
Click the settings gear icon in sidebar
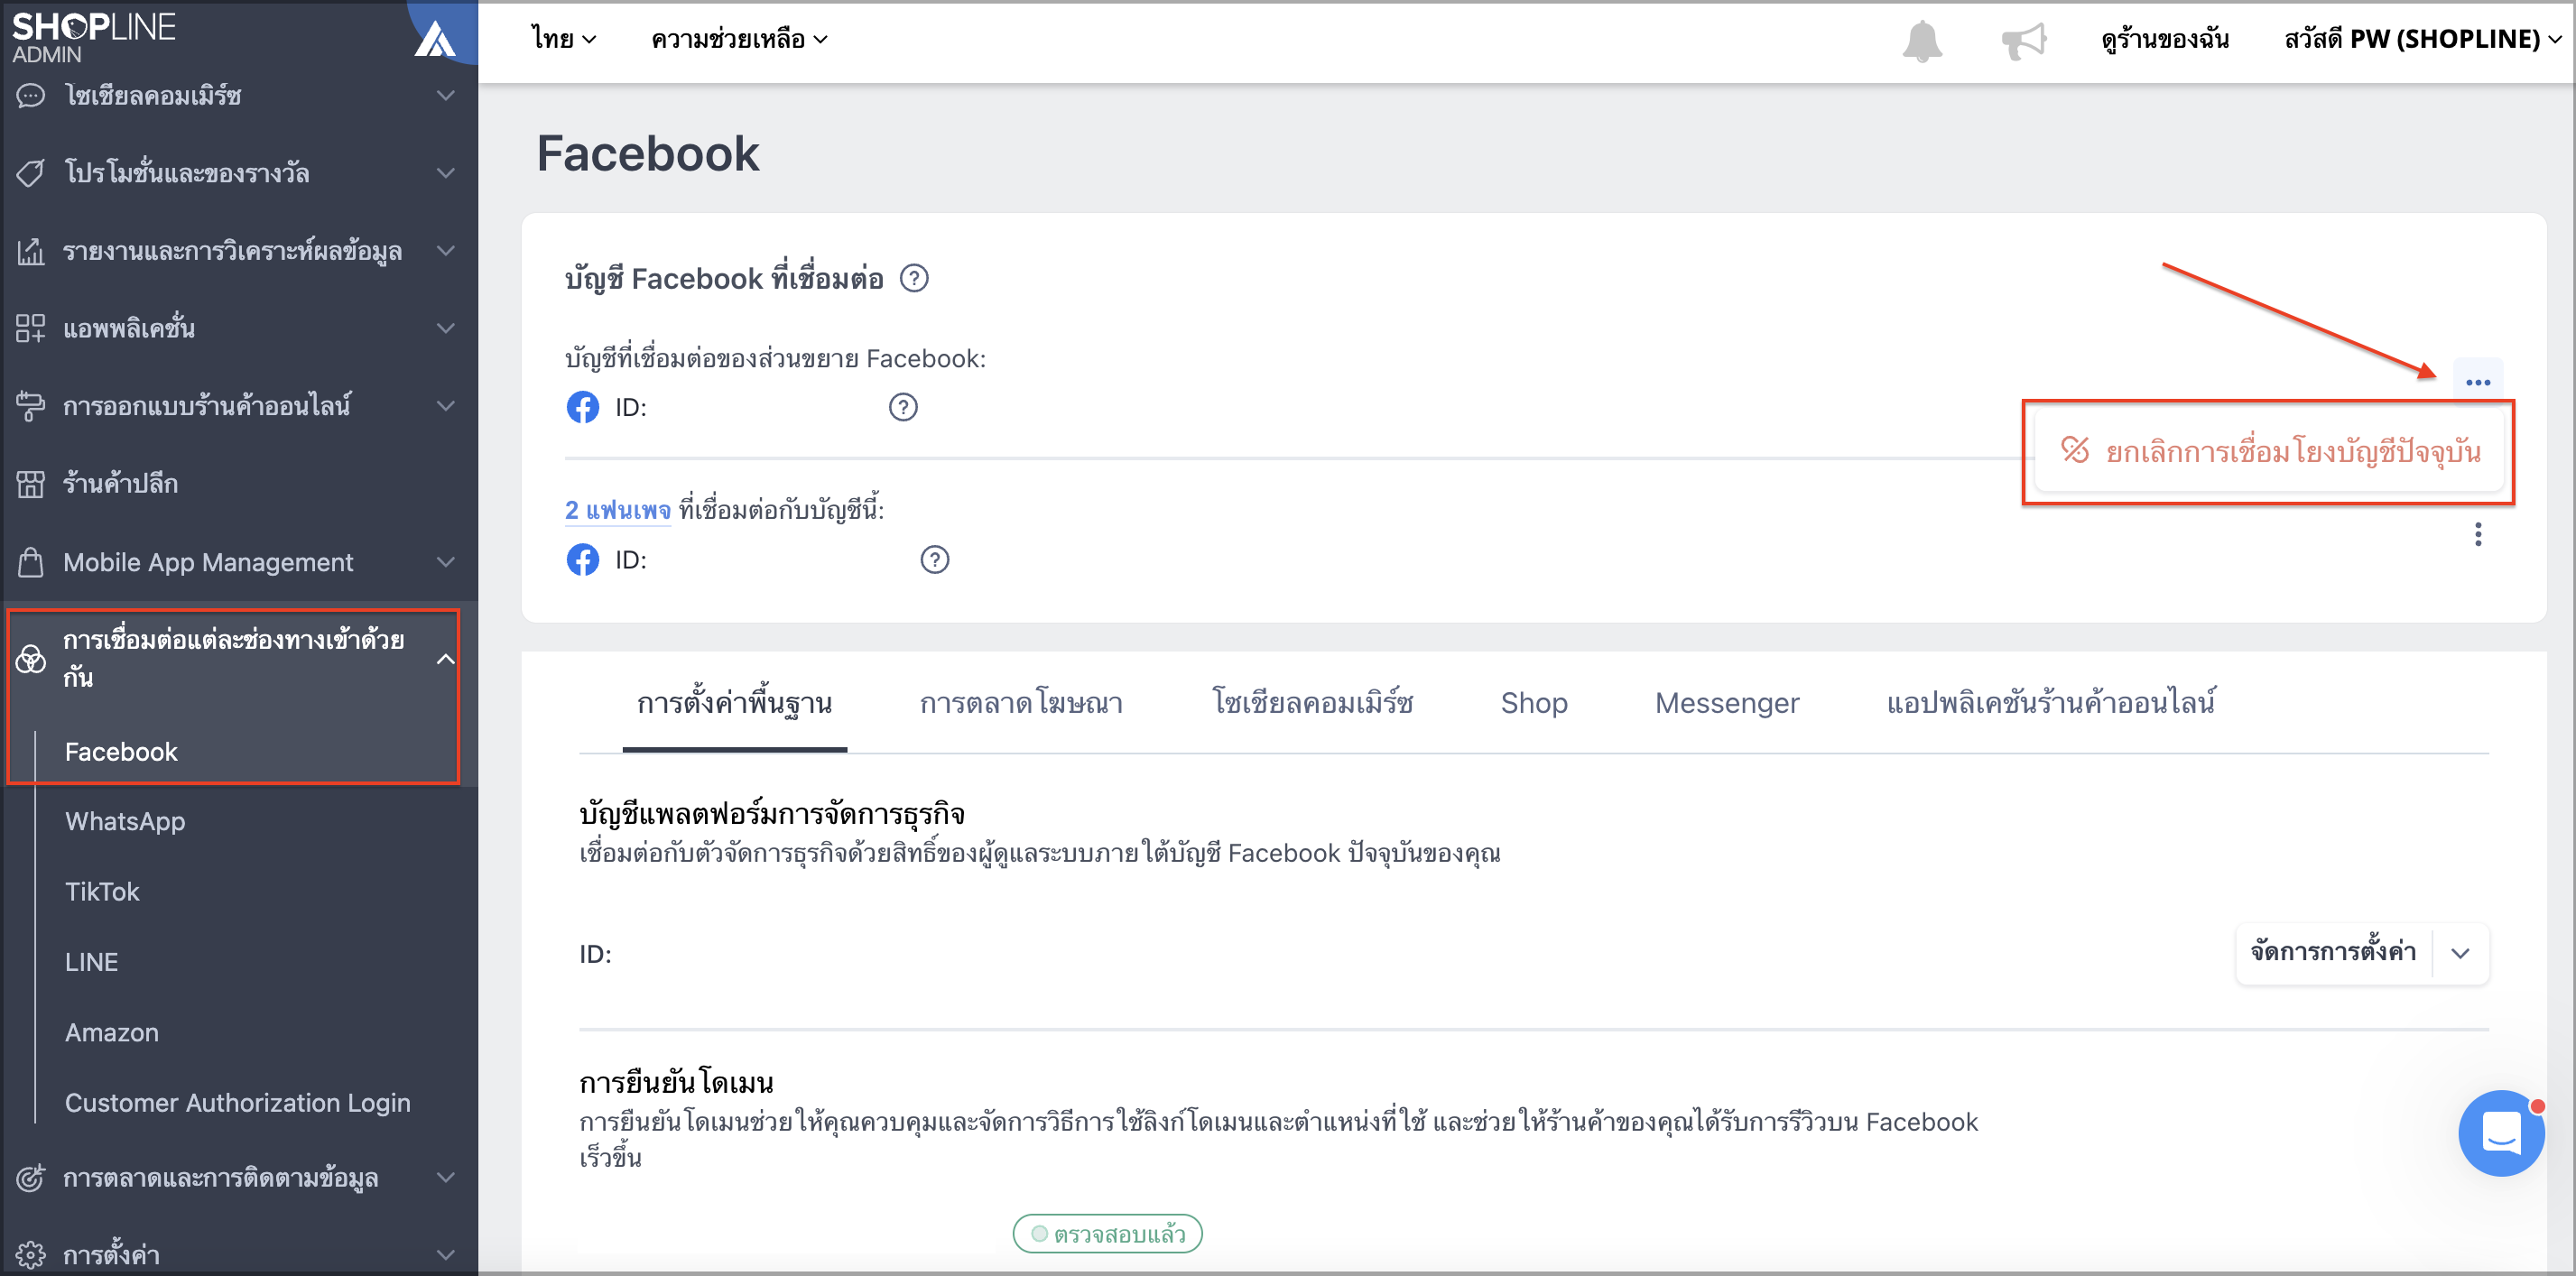click(31, 1254)
